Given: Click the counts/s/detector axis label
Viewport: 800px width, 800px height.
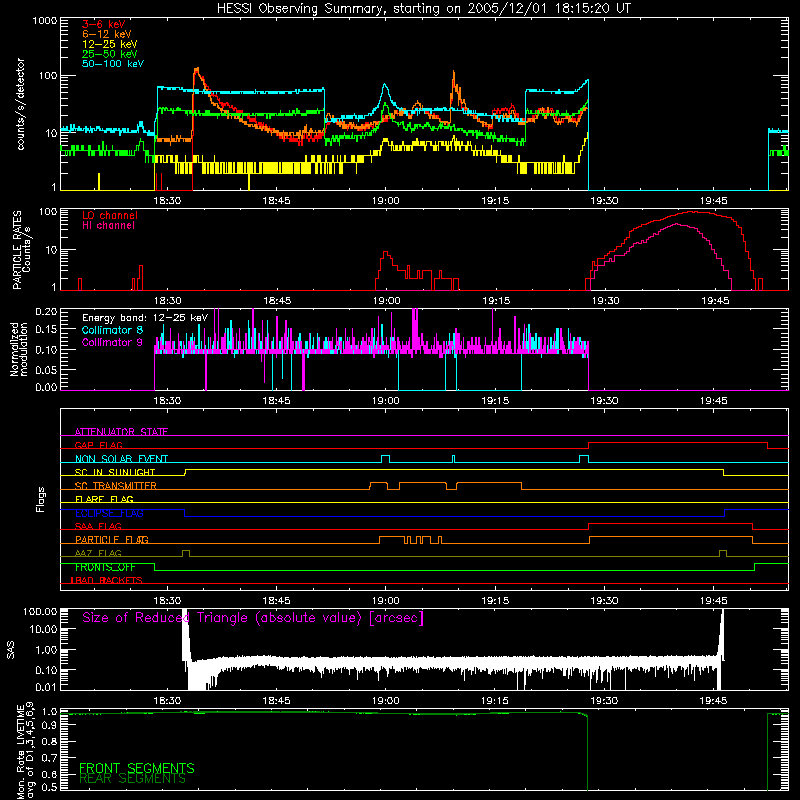Looking at the screenshot, I should click(x=20, y=104).
